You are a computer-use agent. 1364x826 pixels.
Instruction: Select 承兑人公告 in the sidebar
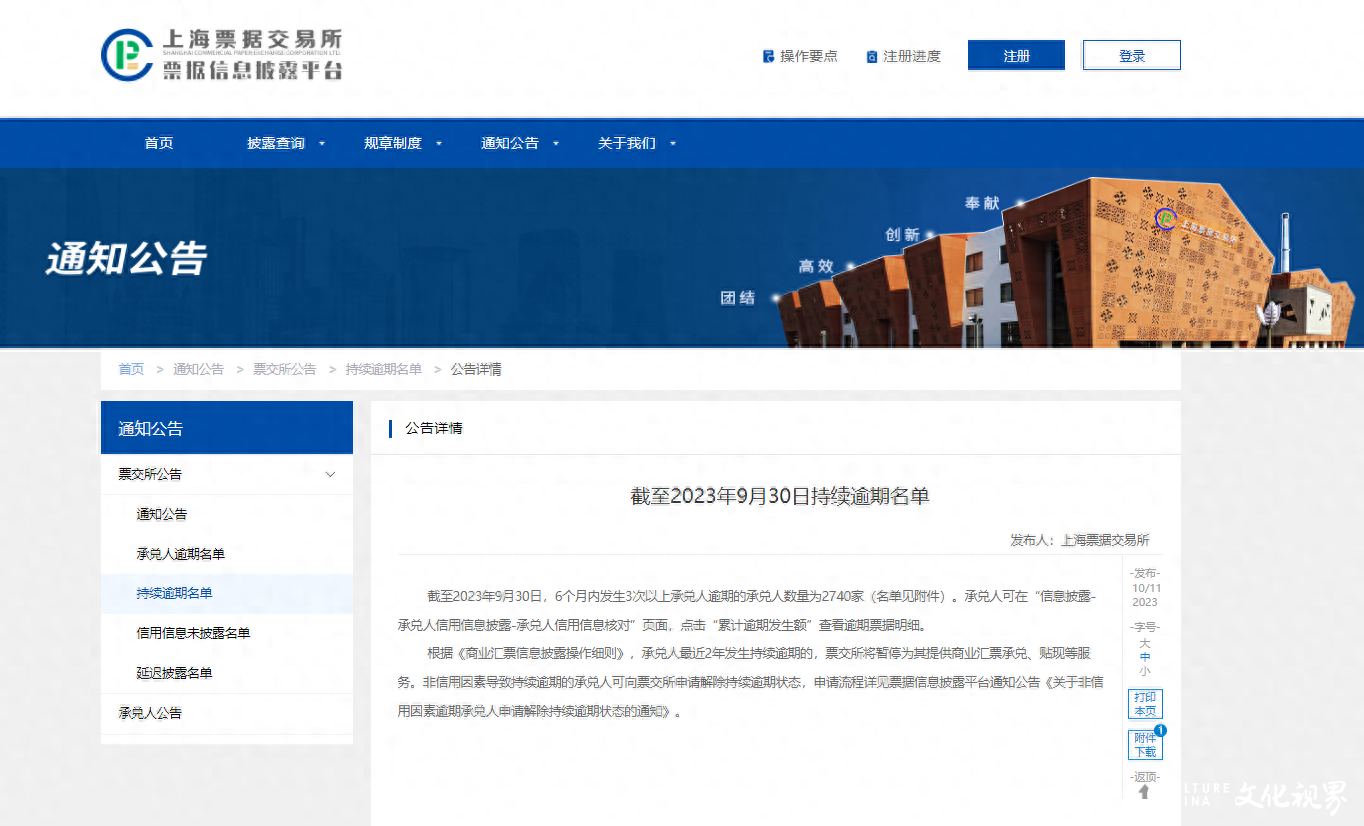227,713
